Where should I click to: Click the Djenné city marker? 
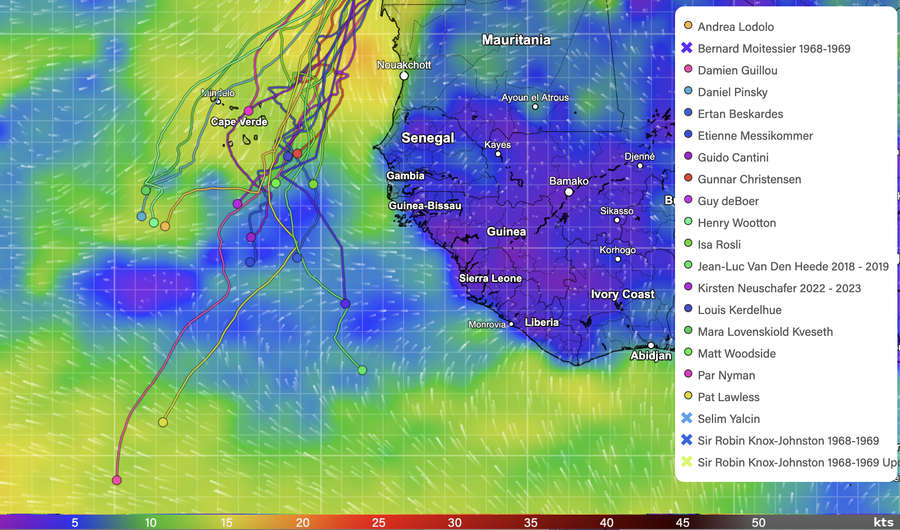click(640, 165)
